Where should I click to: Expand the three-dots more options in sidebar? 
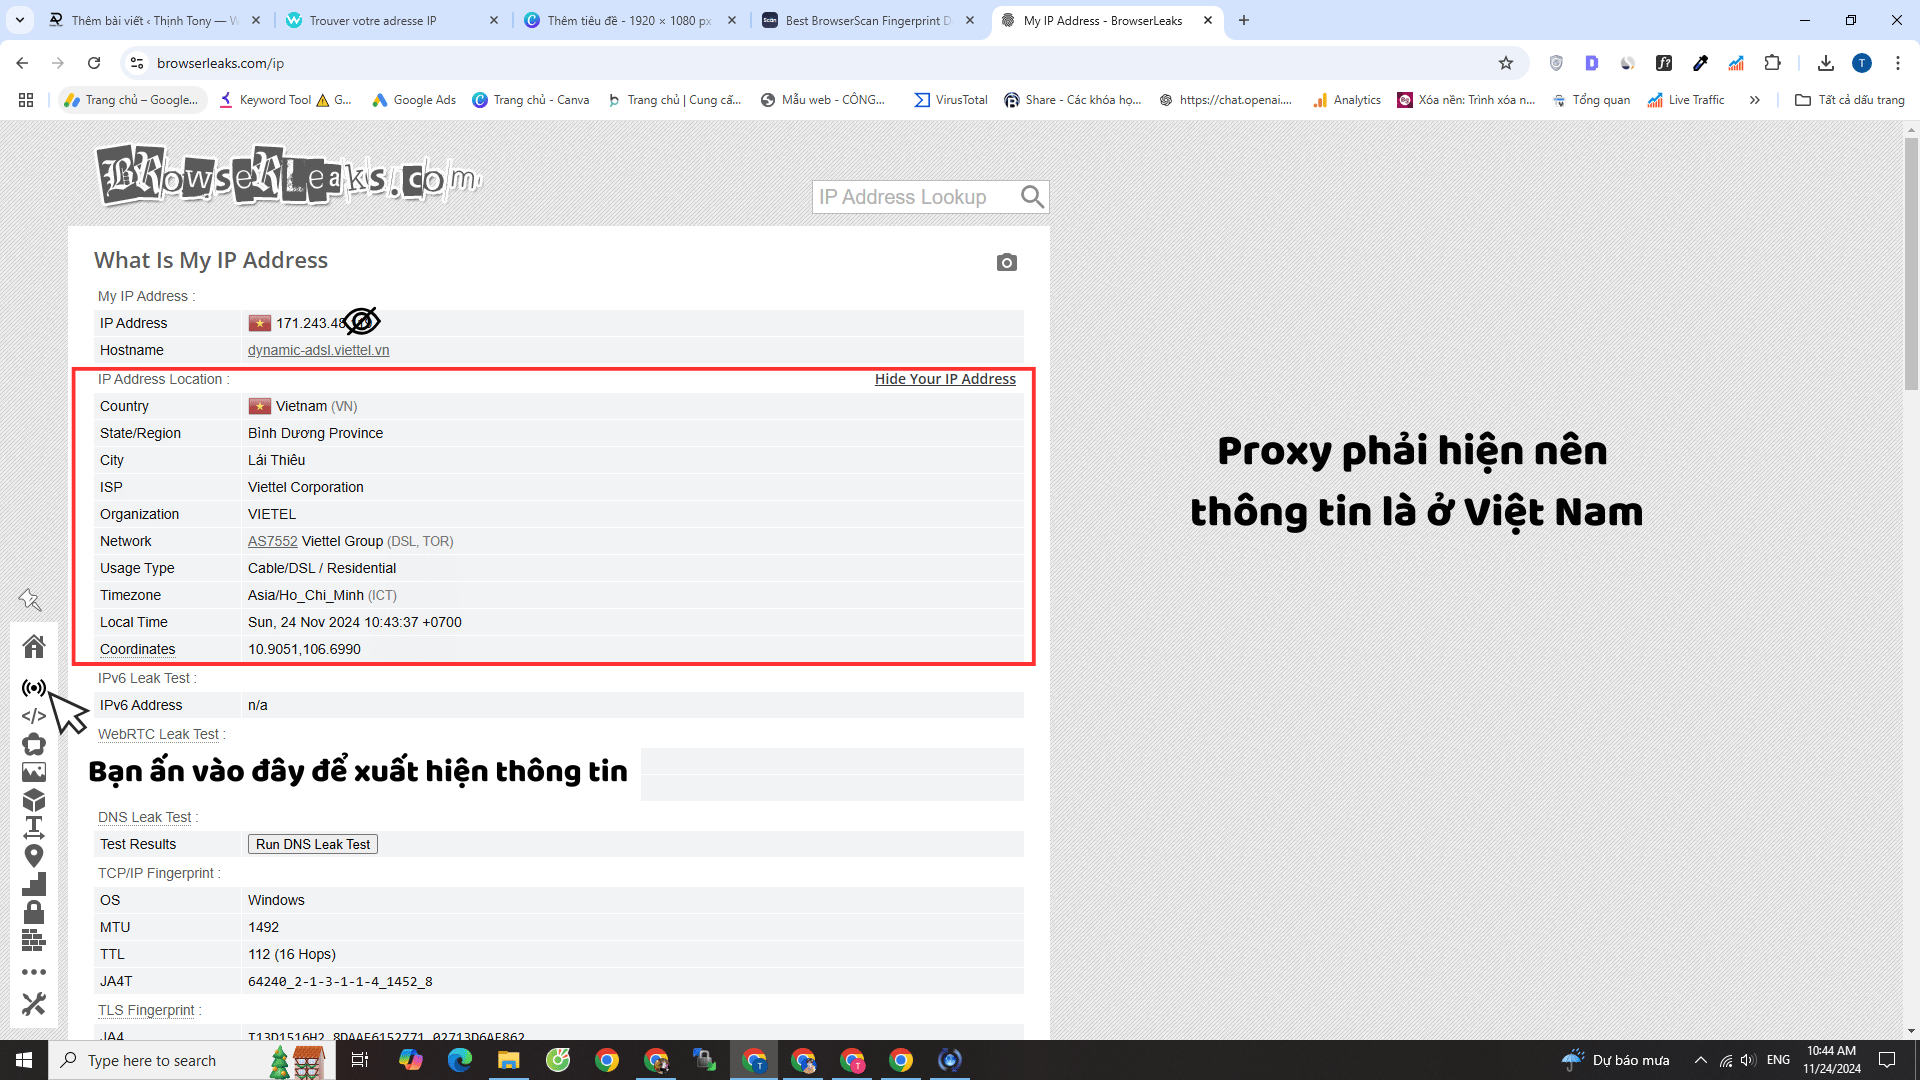pyautogui.click(x=34, y=971)
